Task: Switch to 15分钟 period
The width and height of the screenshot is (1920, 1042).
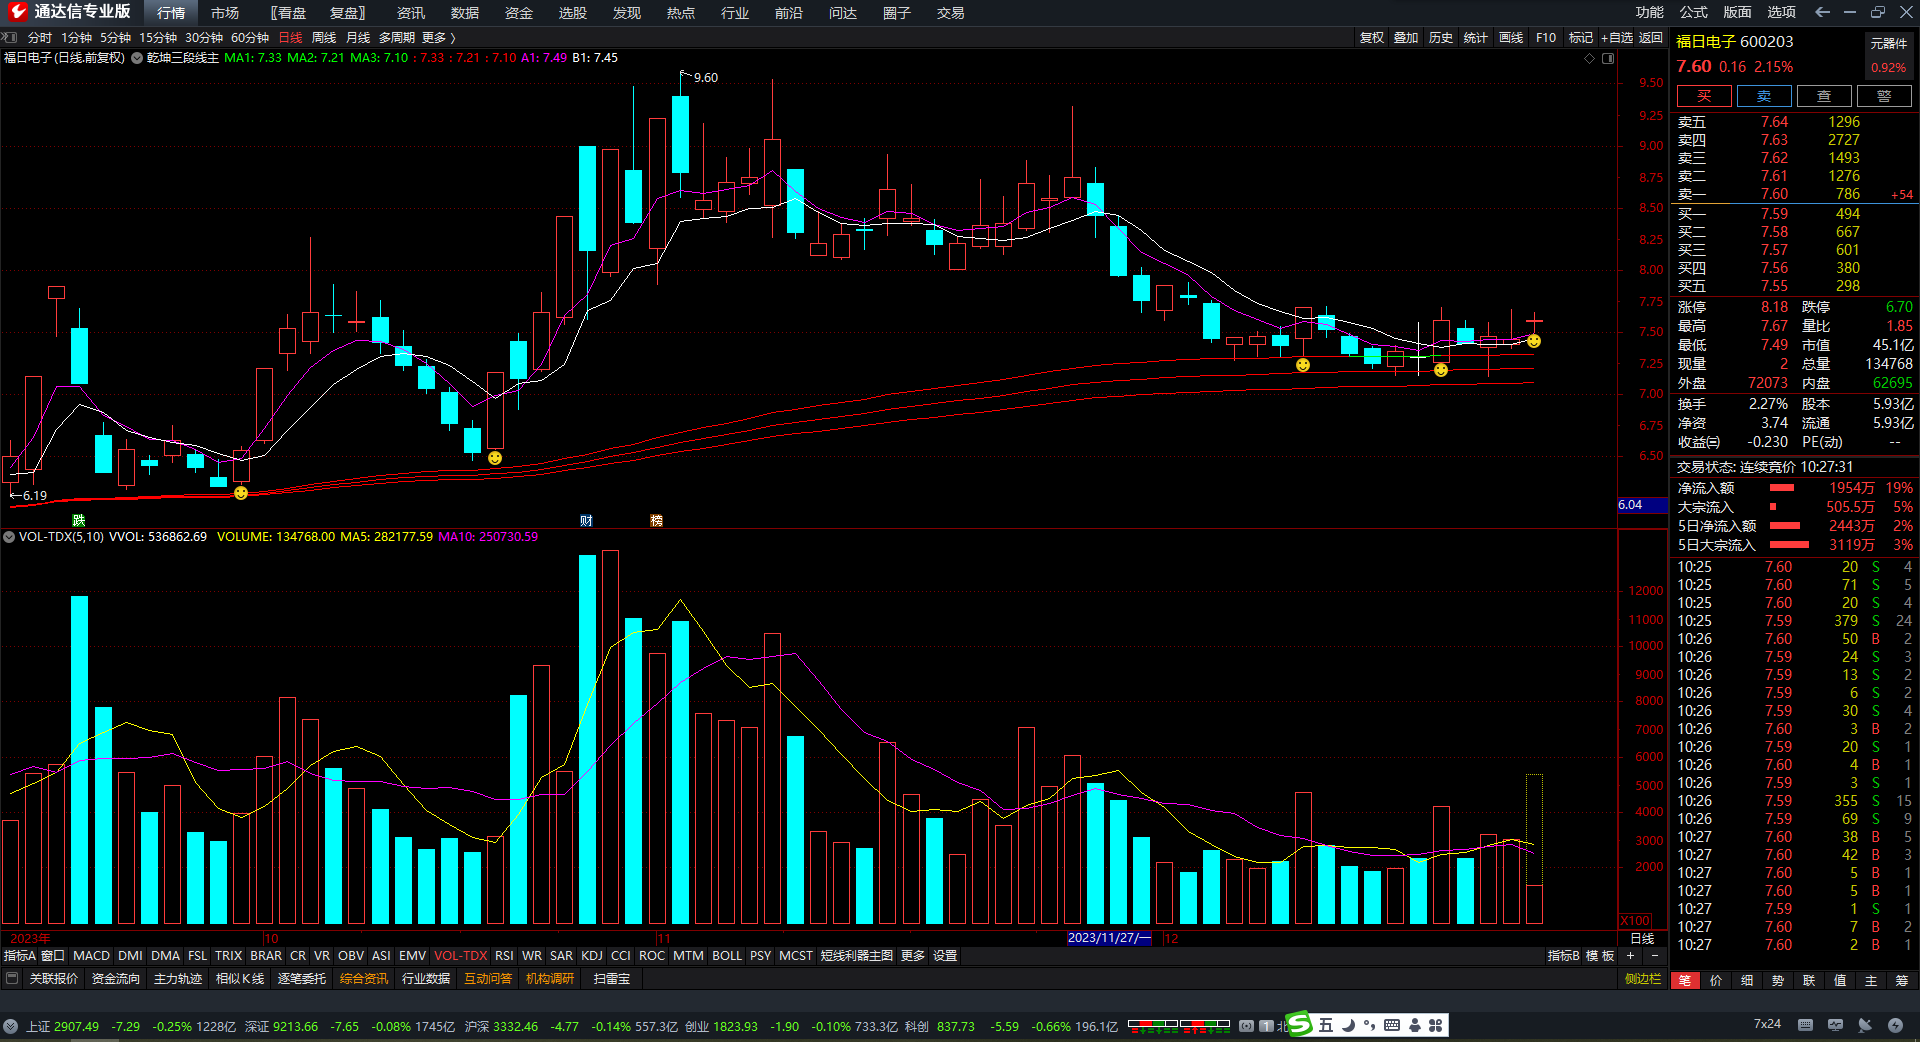Action: pos(158,38)
